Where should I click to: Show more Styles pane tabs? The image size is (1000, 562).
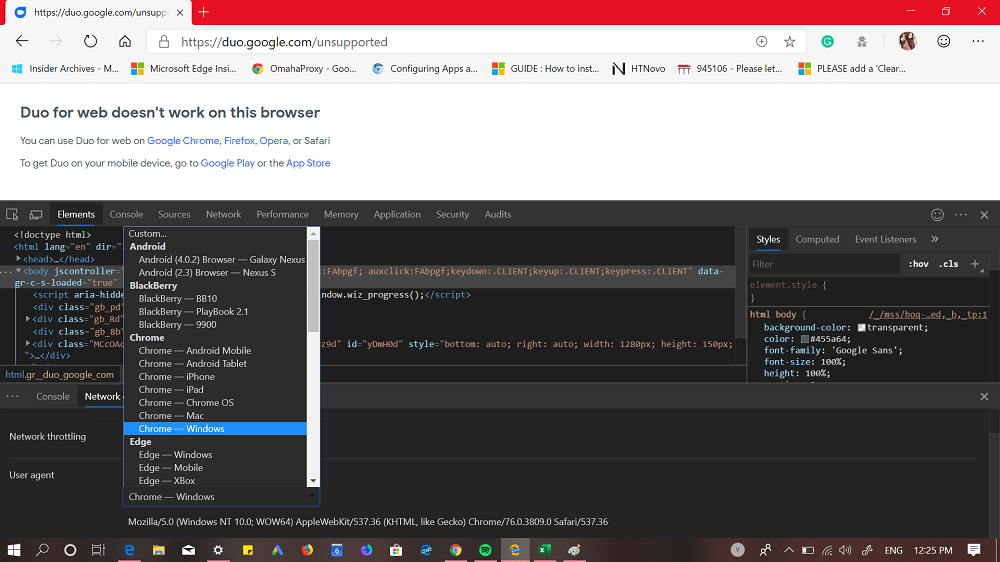pos(934,239)
